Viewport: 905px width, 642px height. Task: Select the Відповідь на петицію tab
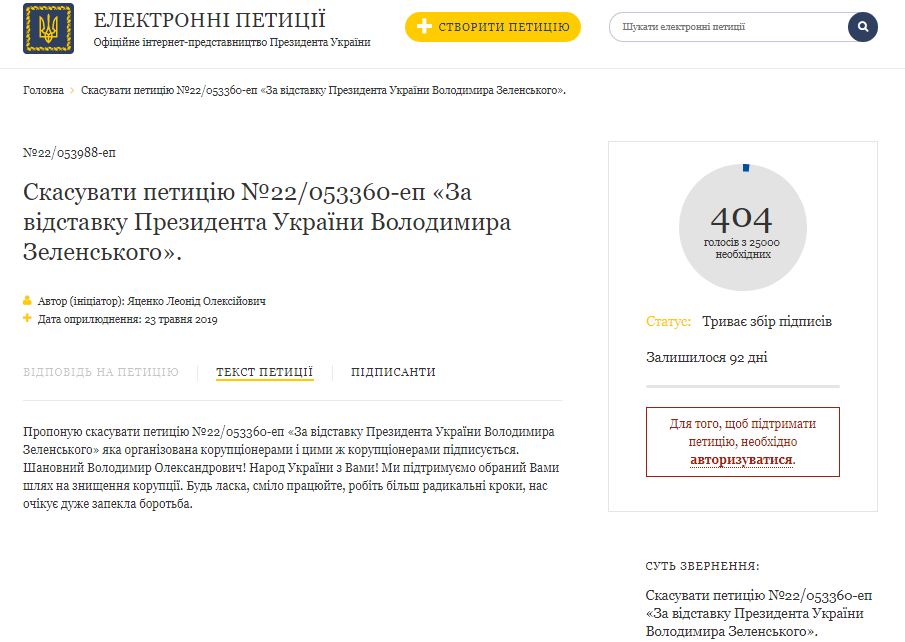click(x=101, y=372)
